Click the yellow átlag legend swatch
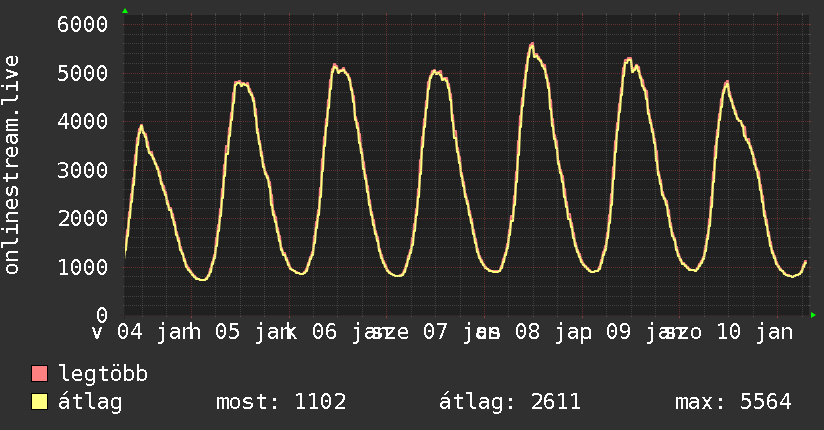Image resolution: width=824 pixels, height=430 pixels. coord(40,403)
